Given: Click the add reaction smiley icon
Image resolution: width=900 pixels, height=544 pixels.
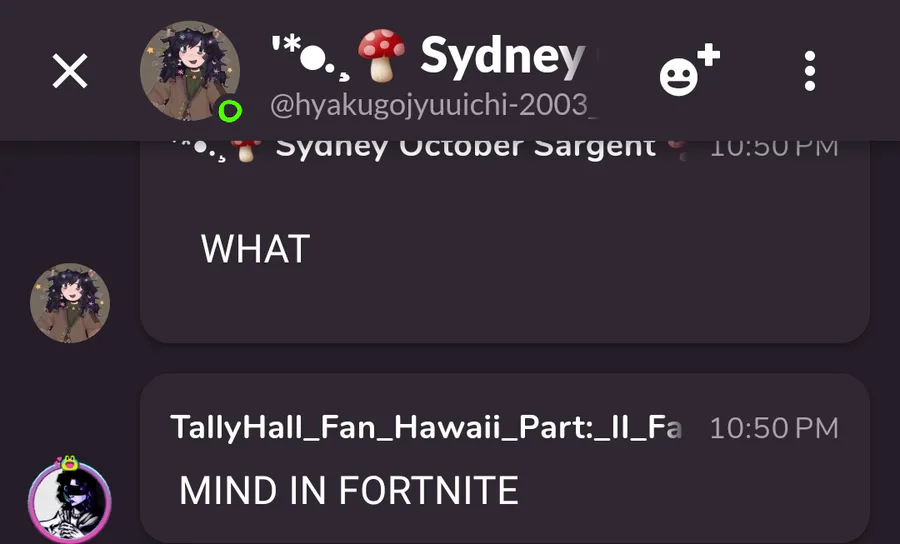Looking at the screenshot, I should click(689, 71).
